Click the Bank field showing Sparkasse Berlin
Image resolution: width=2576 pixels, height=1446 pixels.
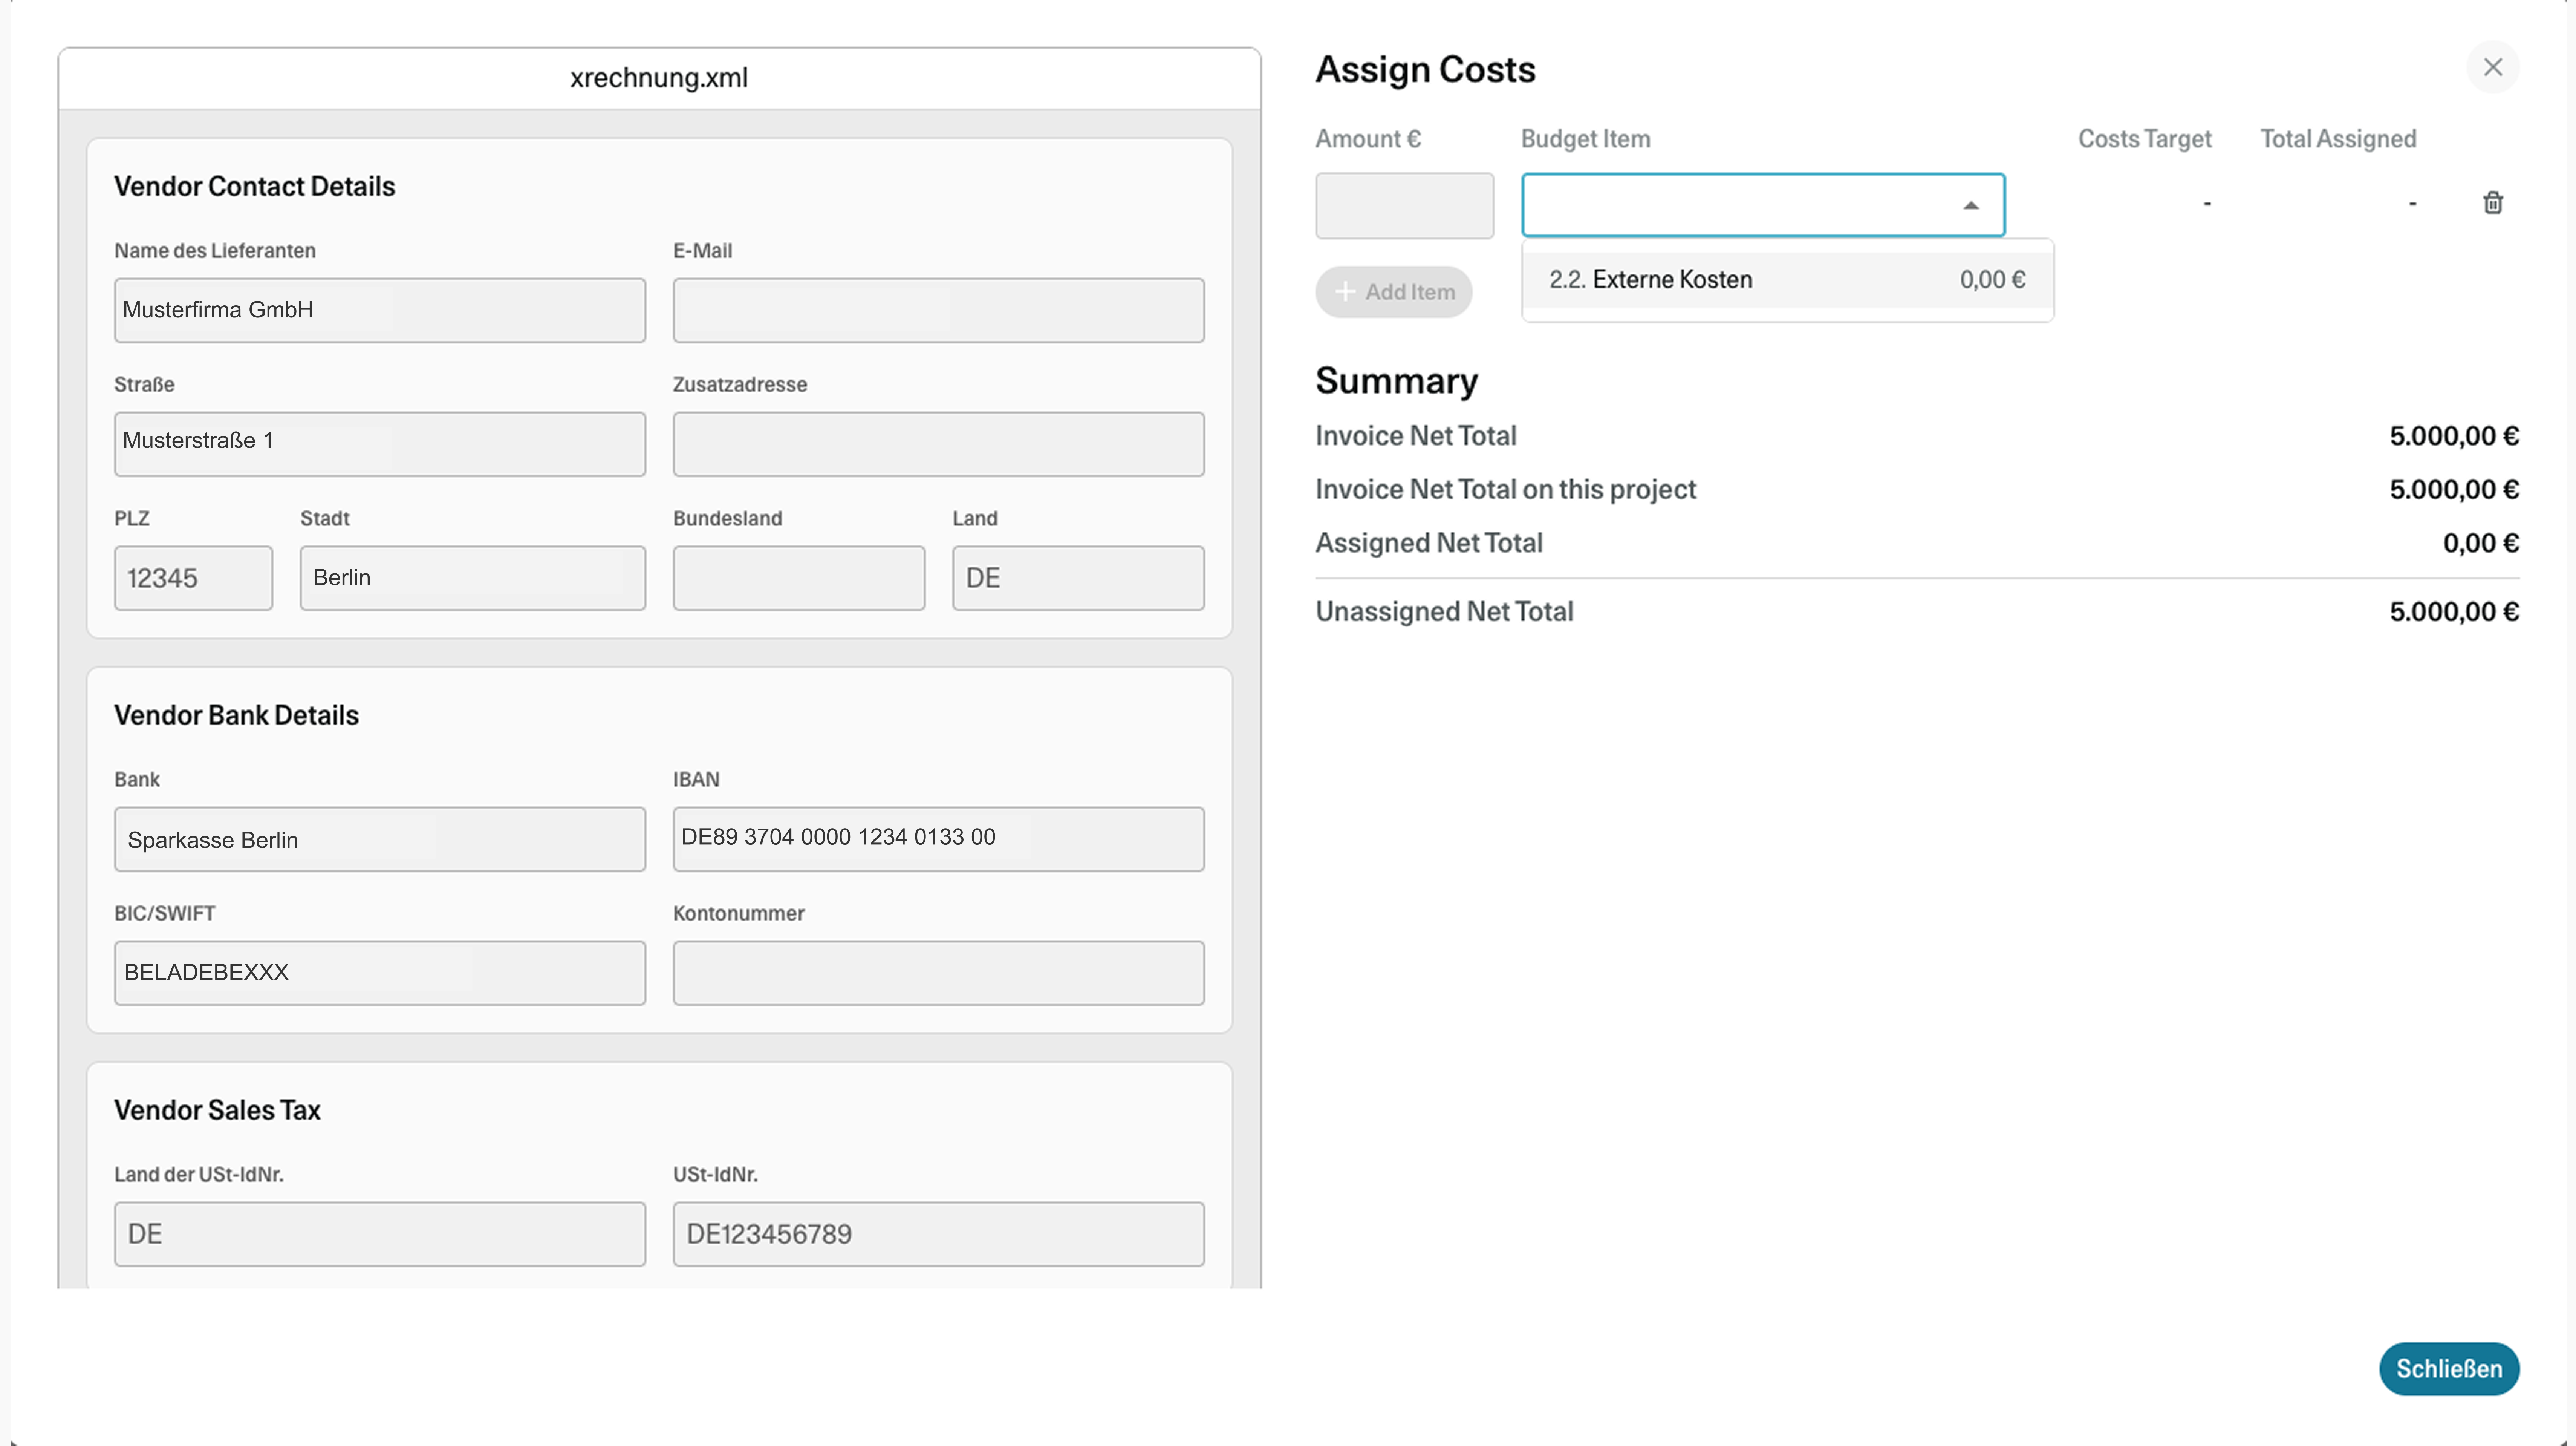tap(379, 839)
